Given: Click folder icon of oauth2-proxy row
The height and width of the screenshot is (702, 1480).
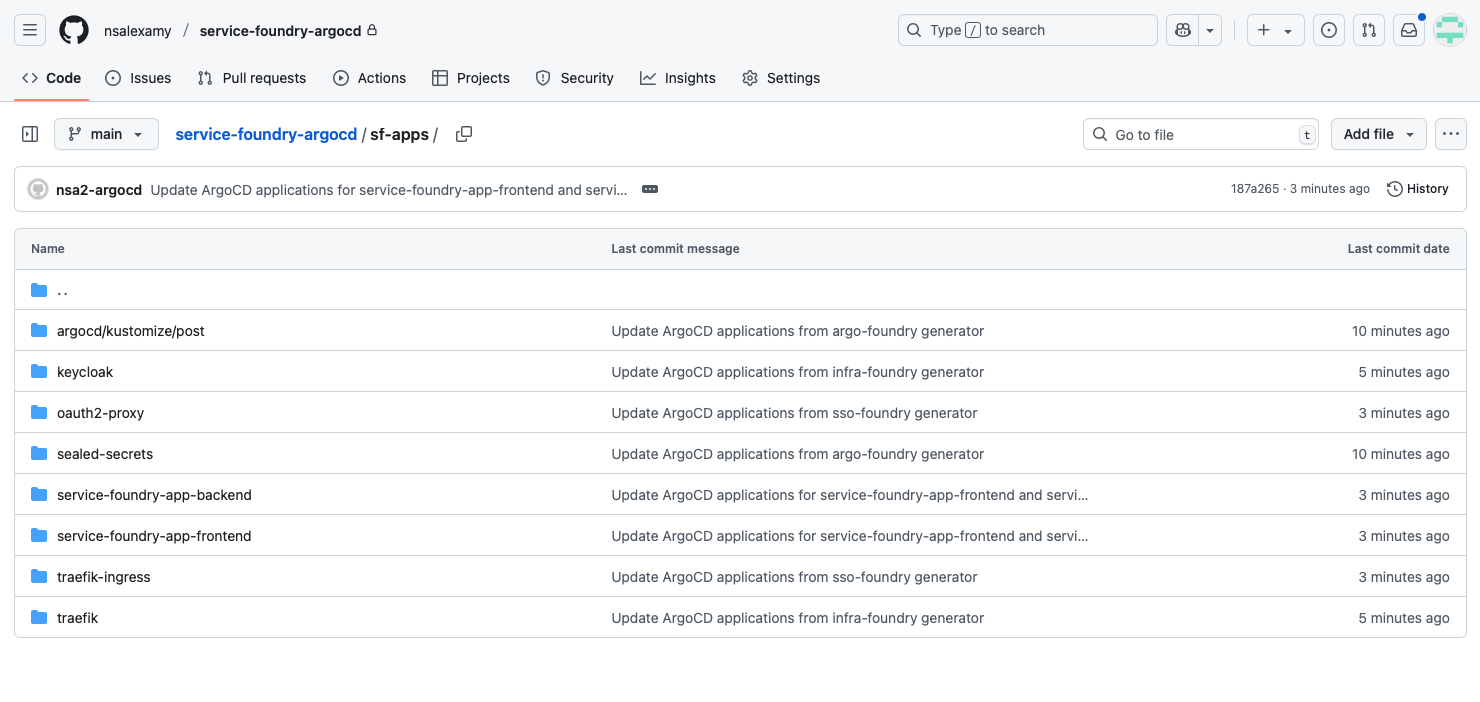Looking at the screenshot, I should tap(39, 413).
